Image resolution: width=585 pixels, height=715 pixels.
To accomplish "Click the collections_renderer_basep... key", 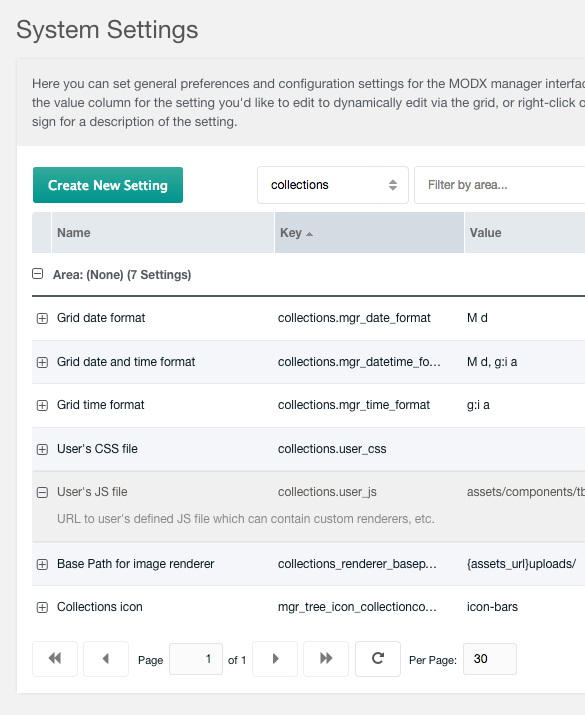I will point(357,564).
